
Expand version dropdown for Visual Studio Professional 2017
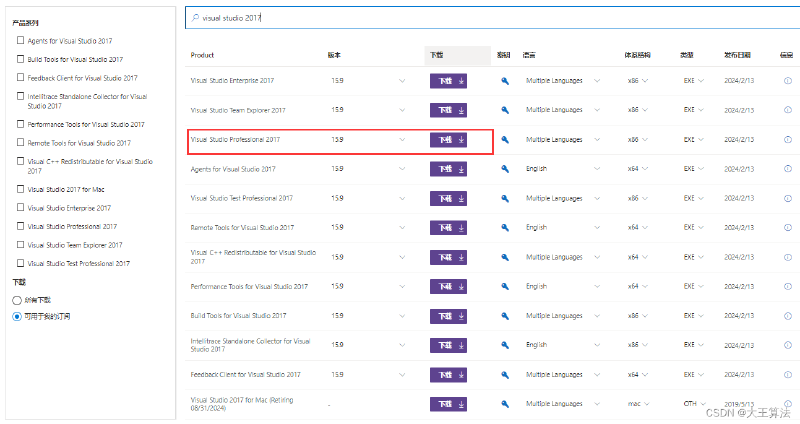402,139
